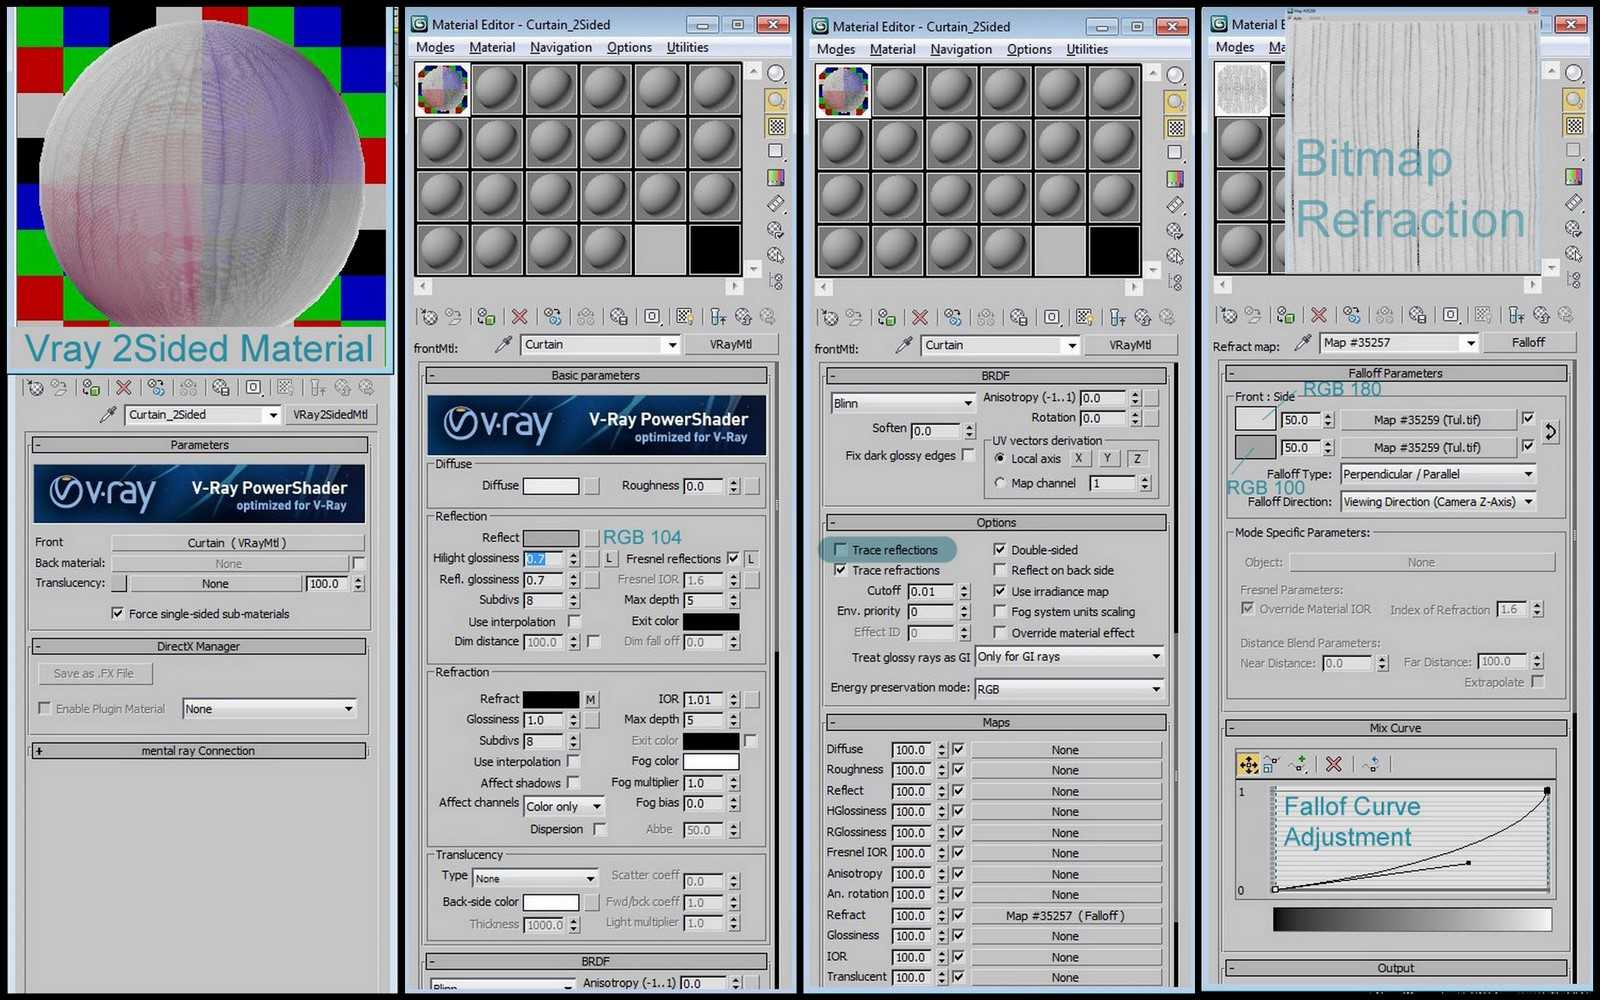The width and height of the screenshot is (1600, 1000).
Task: Click the eyedropper next to Refract map label
Action: 1302,343
